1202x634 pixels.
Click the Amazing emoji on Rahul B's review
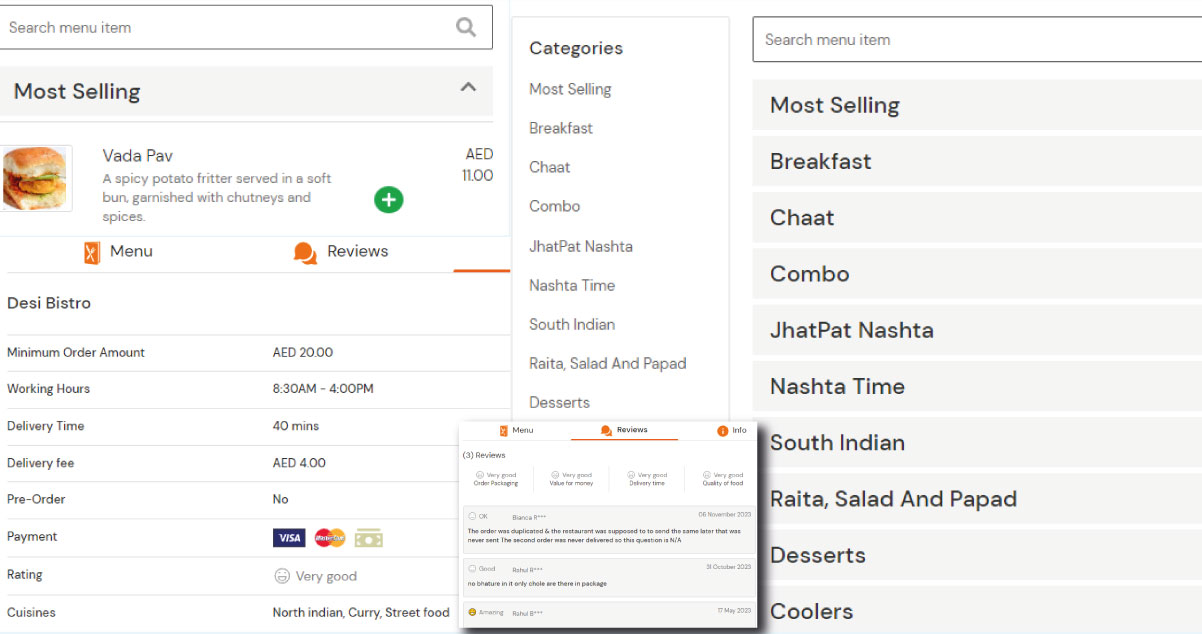coord(473,611)
